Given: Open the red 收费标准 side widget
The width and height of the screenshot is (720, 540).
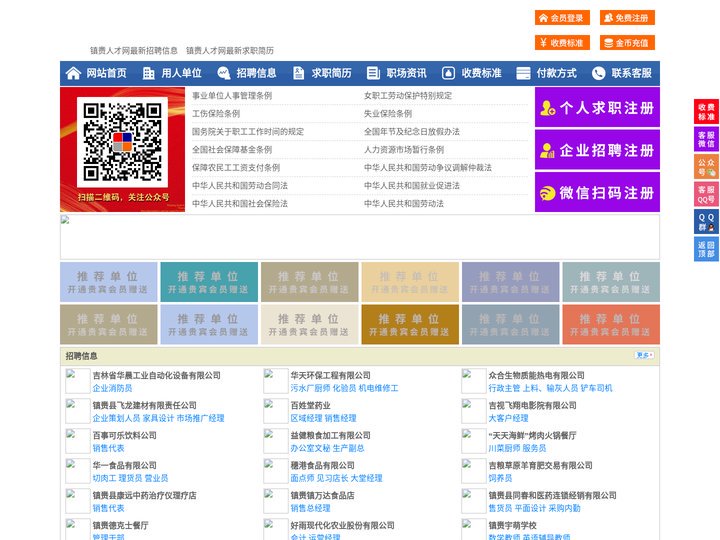Looking at the screenshot, I should click(706, 112).
